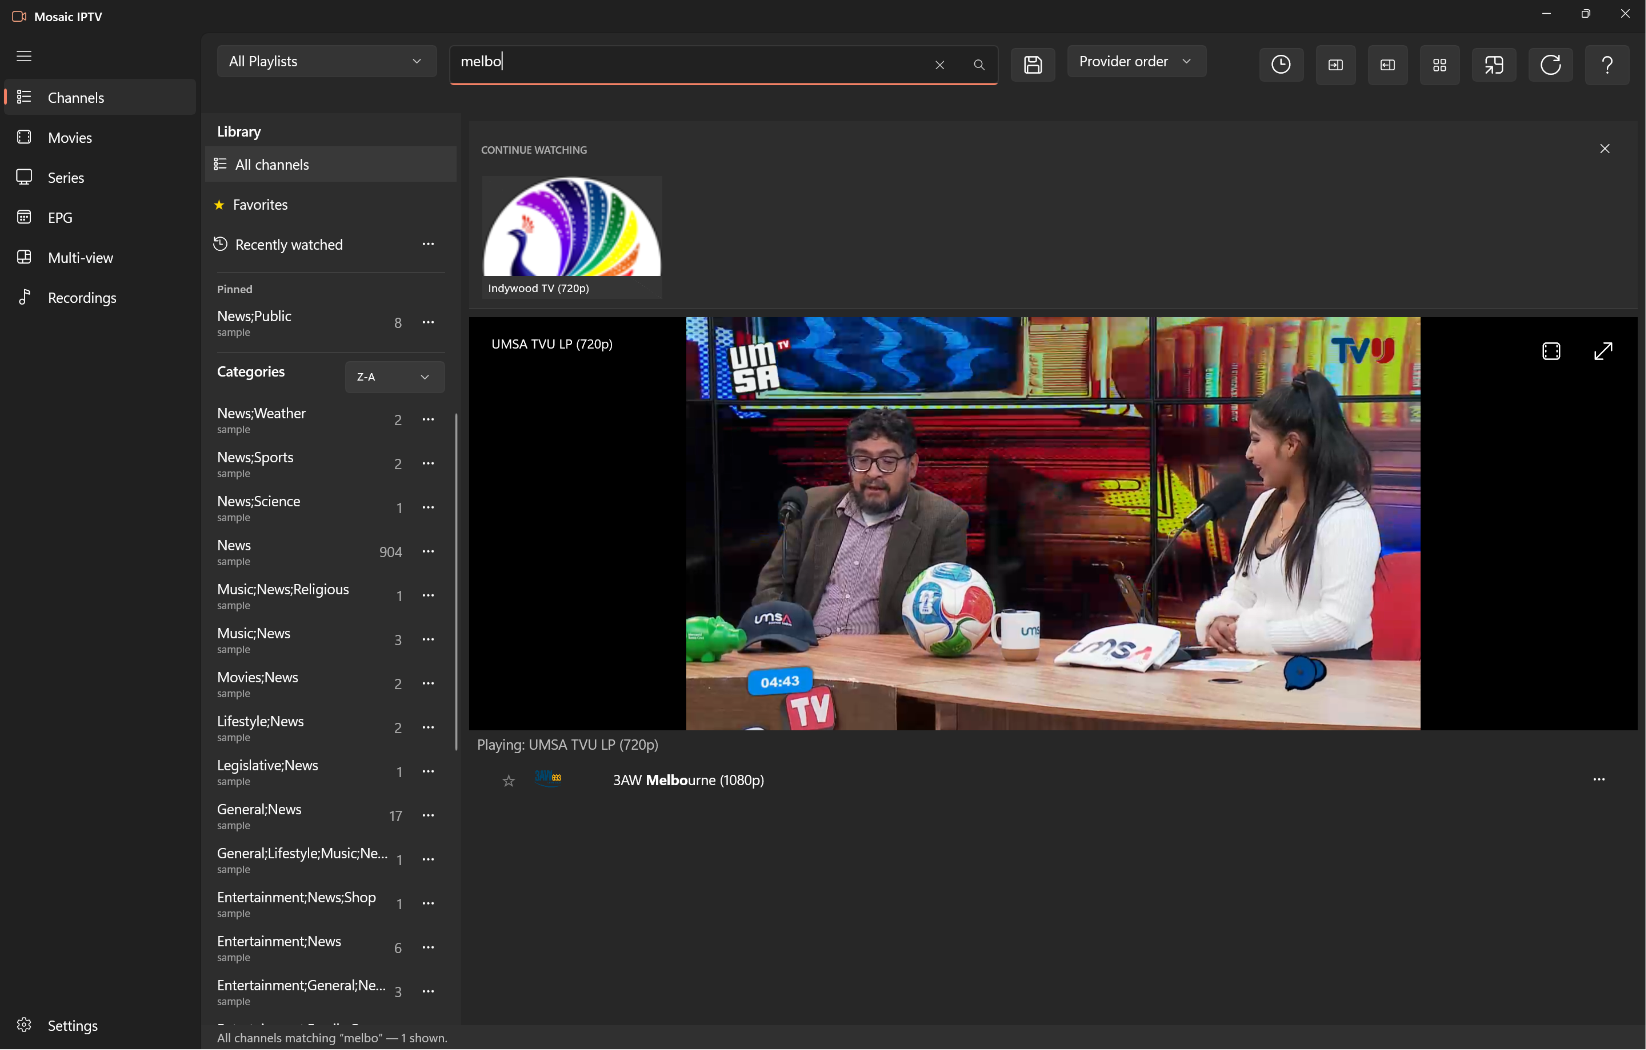1646x1050 pixels.
Task: Open the All Playlists dropdown
Action: (x=326, y=61)
